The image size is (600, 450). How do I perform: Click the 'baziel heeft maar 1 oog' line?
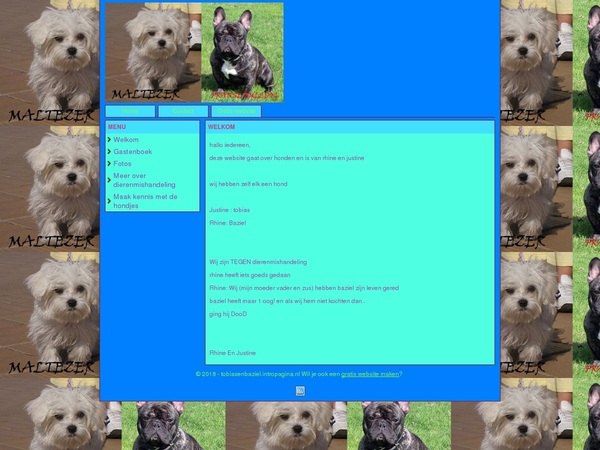pyautogui.click(x=287, y=301)
